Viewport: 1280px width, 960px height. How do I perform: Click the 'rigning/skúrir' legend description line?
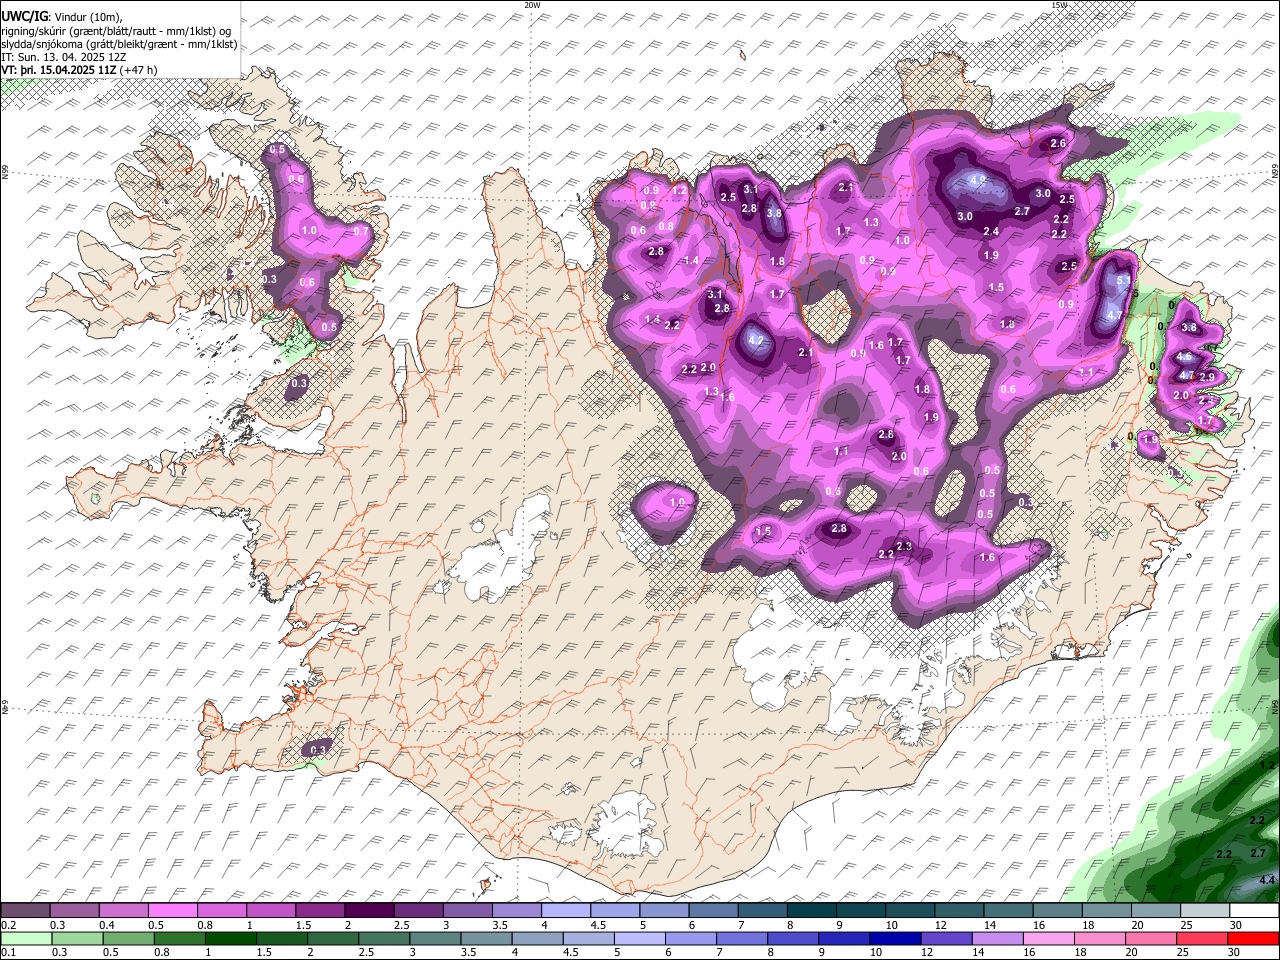(x=118, y=31)
